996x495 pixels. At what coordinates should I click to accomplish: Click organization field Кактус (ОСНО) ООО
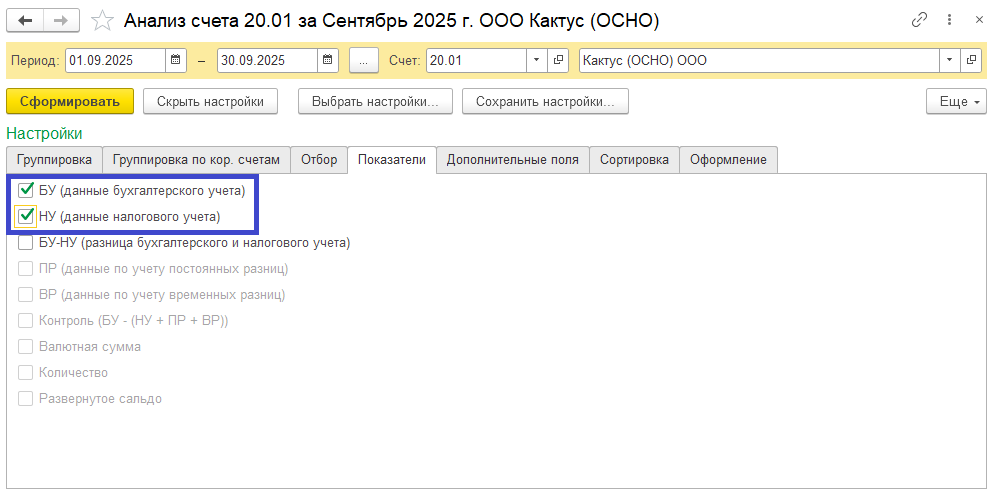coord(760,60)
